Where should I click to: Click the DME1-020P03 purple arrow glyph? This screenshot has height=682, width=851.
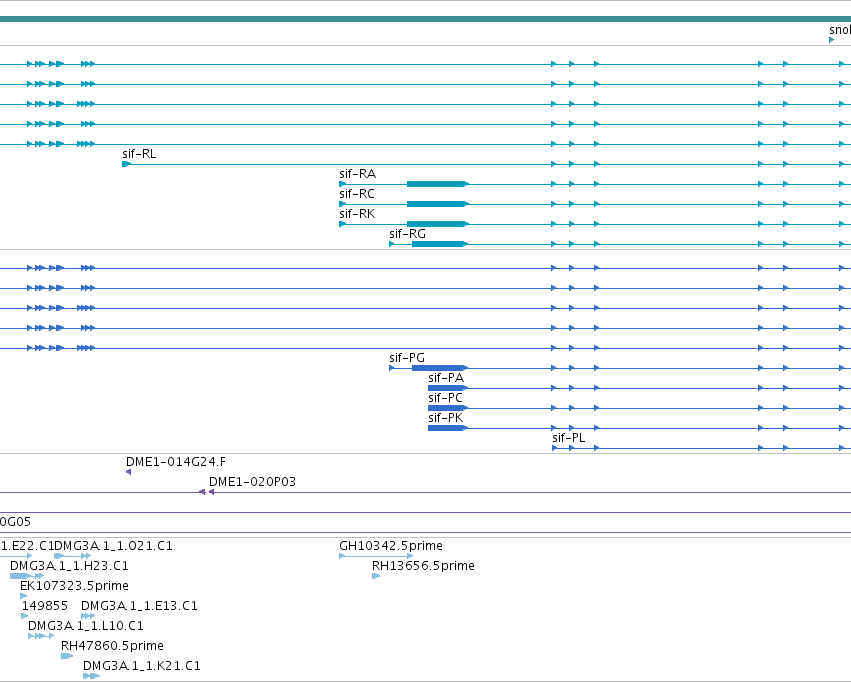tap(212, 493)
